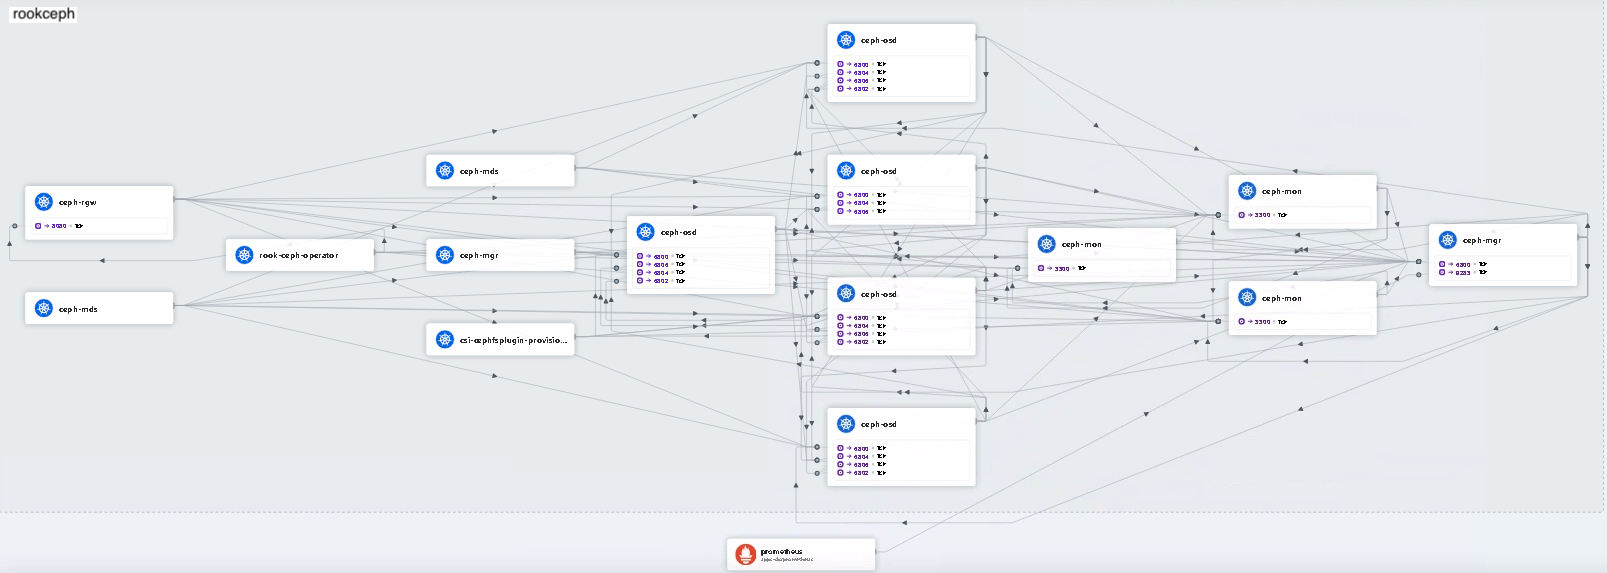1607x573 pixels.
Task: Click the topmost ceph-osd card's Kubernetes icon
Action: 846,40
